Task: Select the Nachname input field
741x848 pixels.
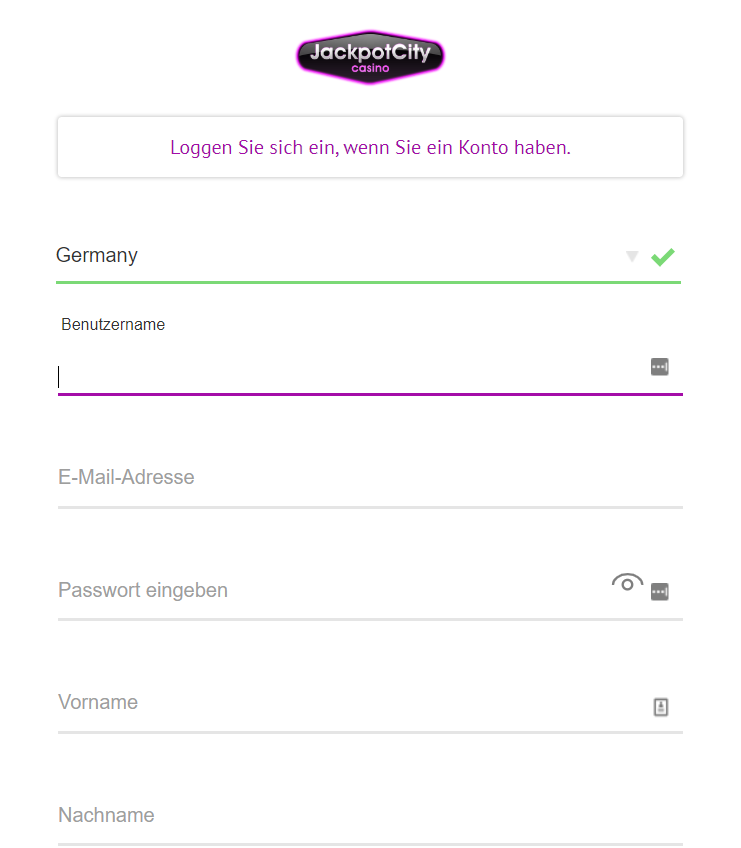Action: click(x=370, y=815)
